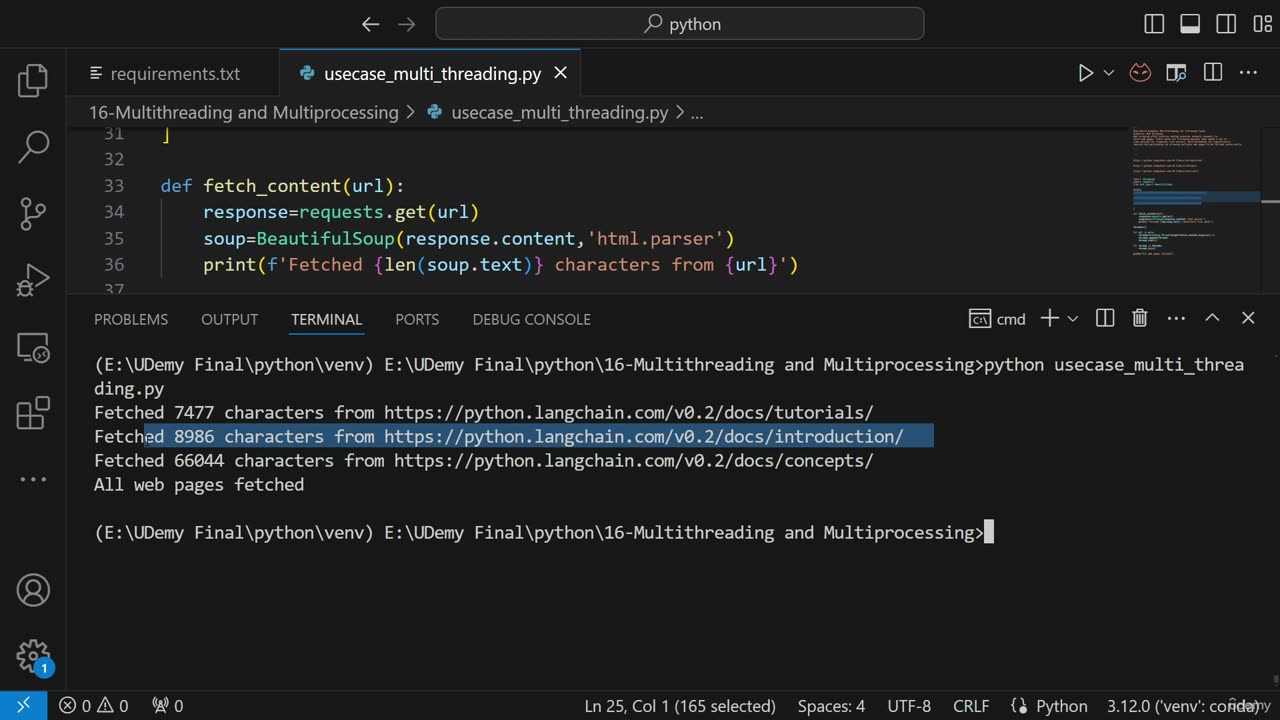Image resolution: width=1280 pixels, height=720 pixels.
Task: Toggle the bottom panel layout icon
Action: point(1190,24)
